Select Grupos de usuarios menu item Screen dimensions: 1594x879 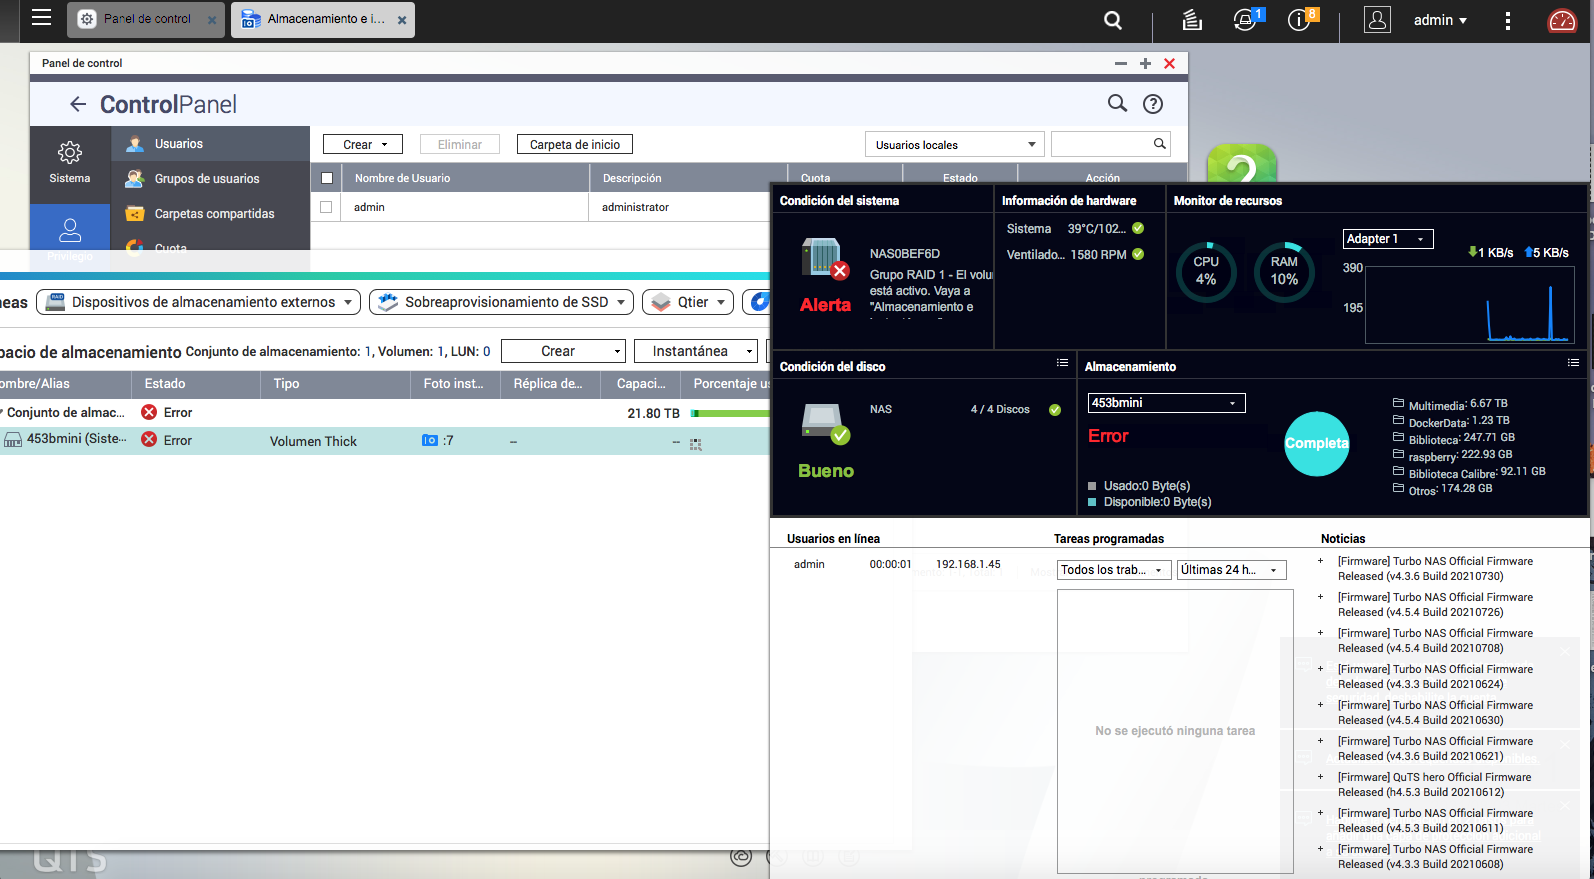tap(206, 179)
